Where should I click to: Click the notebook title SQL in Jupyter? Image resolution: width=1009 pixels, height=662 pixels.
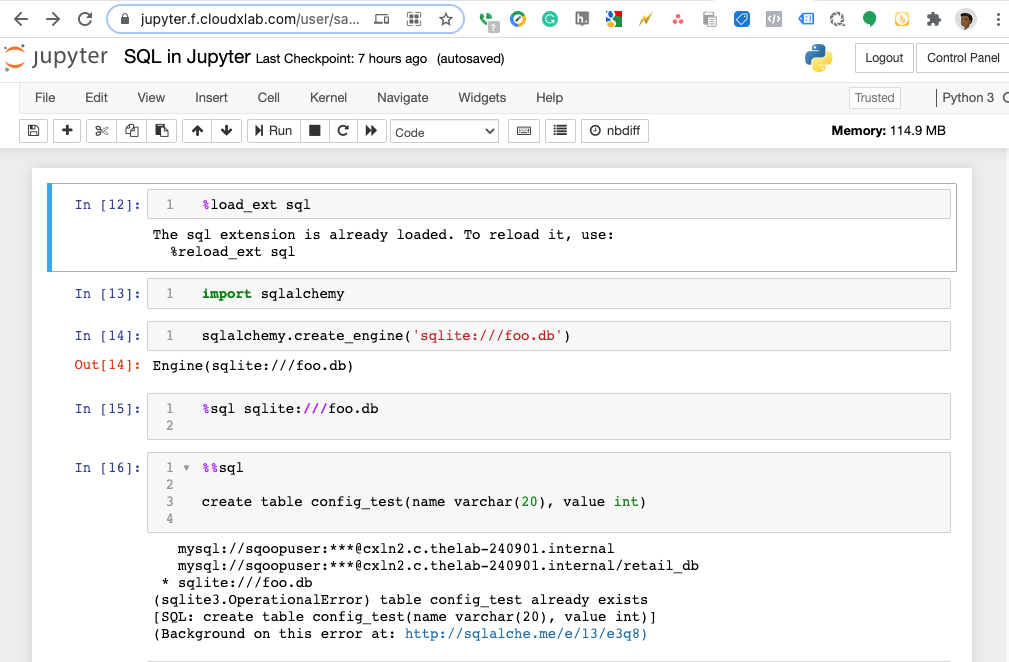187,57
